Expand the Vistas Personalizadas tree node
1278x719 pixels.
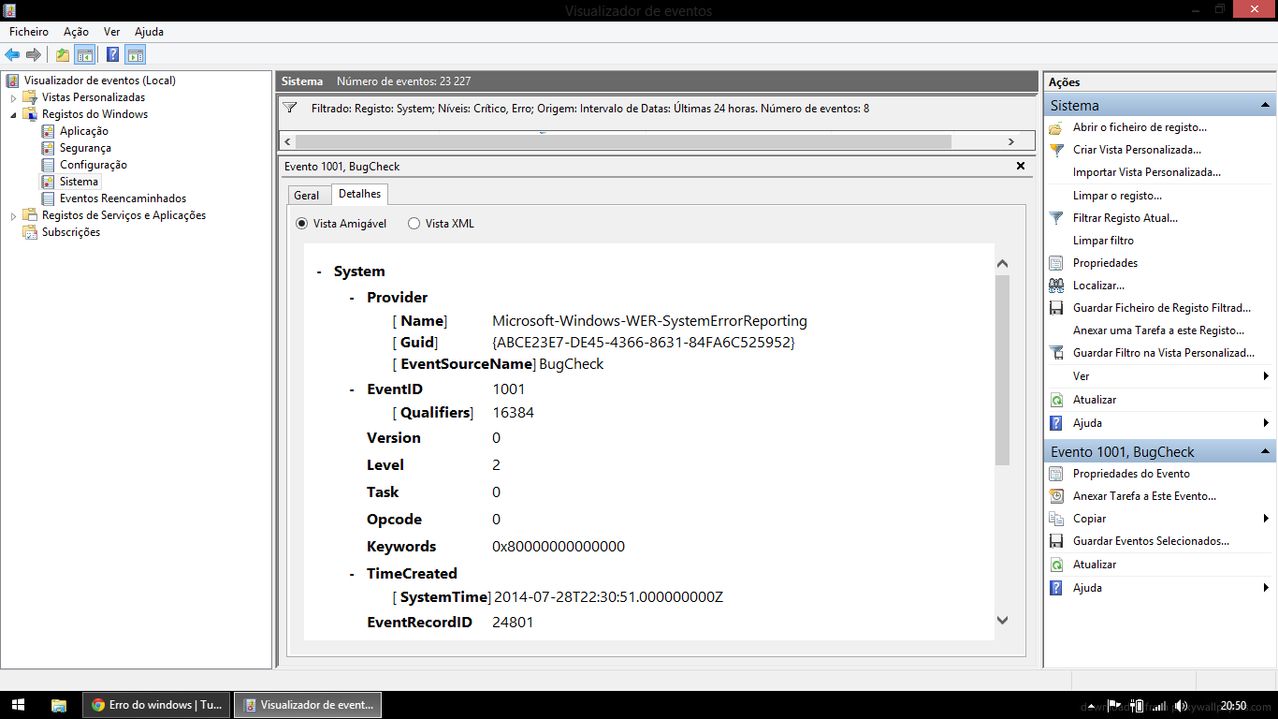[13, 98]
